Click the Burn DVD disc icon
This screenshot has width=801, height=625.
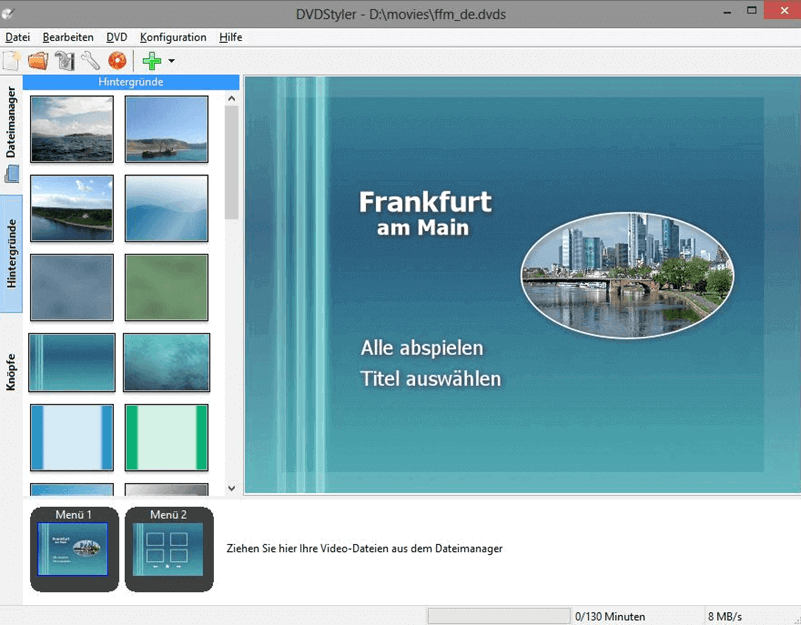coord(117,61)
